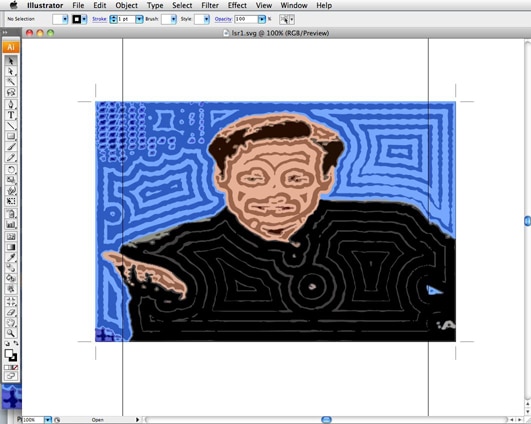Select the Column Graph tool
This screenshot has width=531, height=424.
pyautogui.click(x=11, y=224)
